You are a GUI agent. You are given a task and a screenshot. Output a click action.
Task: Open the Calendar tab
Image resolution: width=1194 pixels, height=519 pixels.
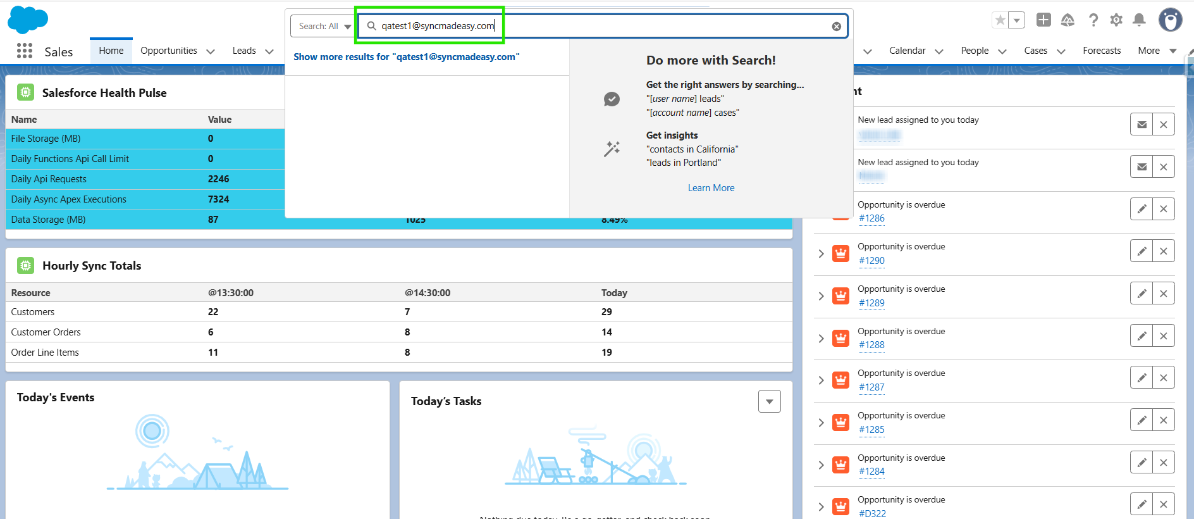tap(908, 51)
